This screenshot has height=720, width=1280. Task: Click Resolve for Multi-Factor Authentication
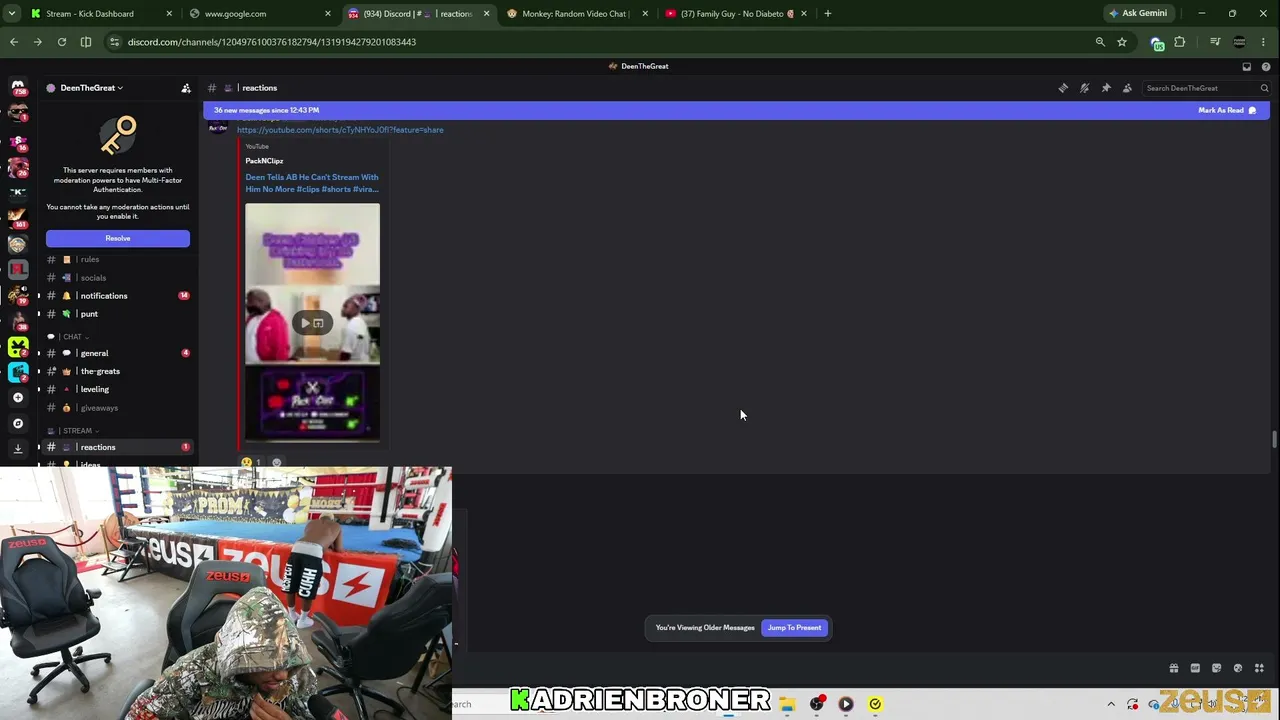(x=118, y=238)
